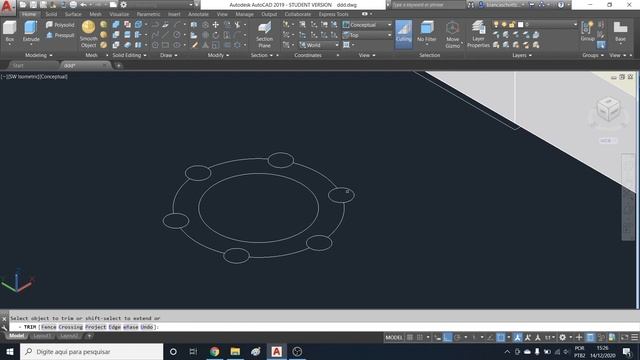Viewport: 640px width, 360px height.
Task: Toggle object snap in status bar
Action: tap(500, 338)
